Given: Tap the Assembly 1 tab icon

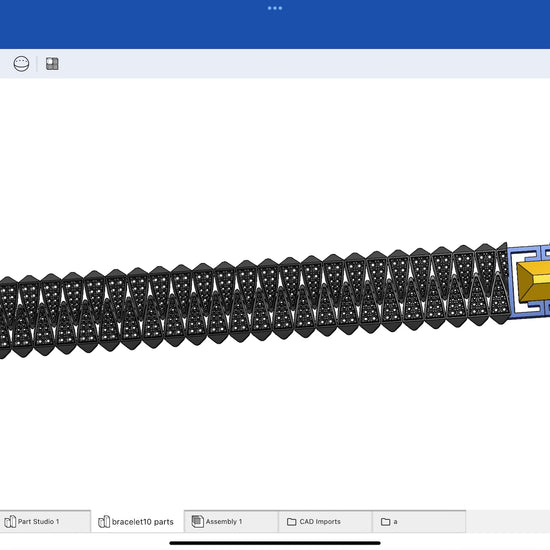Looking at the screenshot, I should tap(197, 521).
